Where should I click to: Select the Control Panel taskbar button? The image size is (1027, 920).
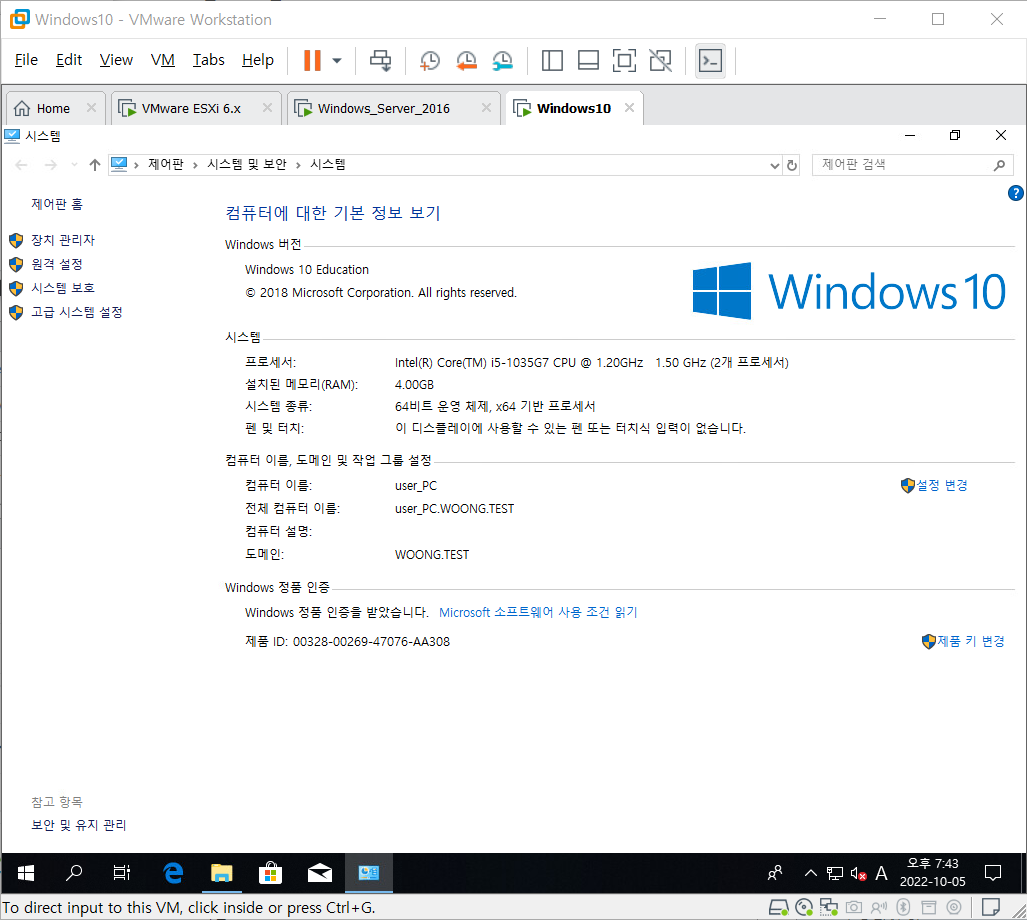click(369, 873)
